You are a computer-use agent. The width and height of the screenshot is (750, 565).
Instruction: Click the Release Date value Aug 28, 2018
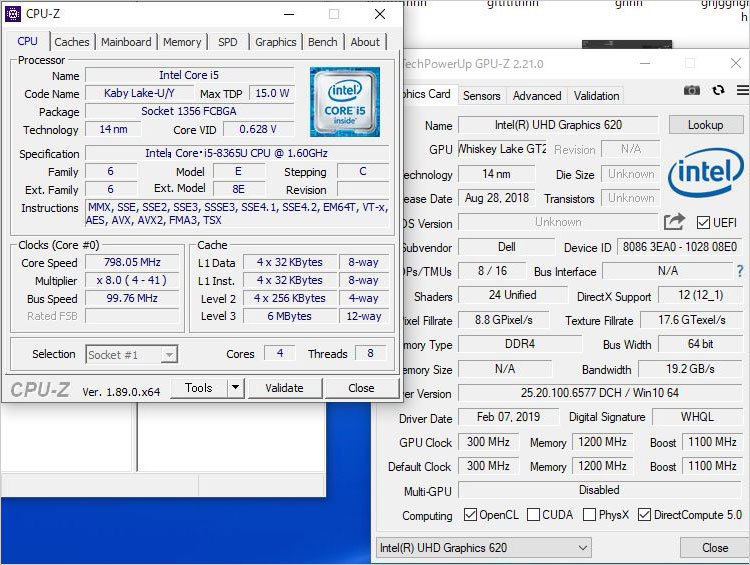[x=497, y=198]
